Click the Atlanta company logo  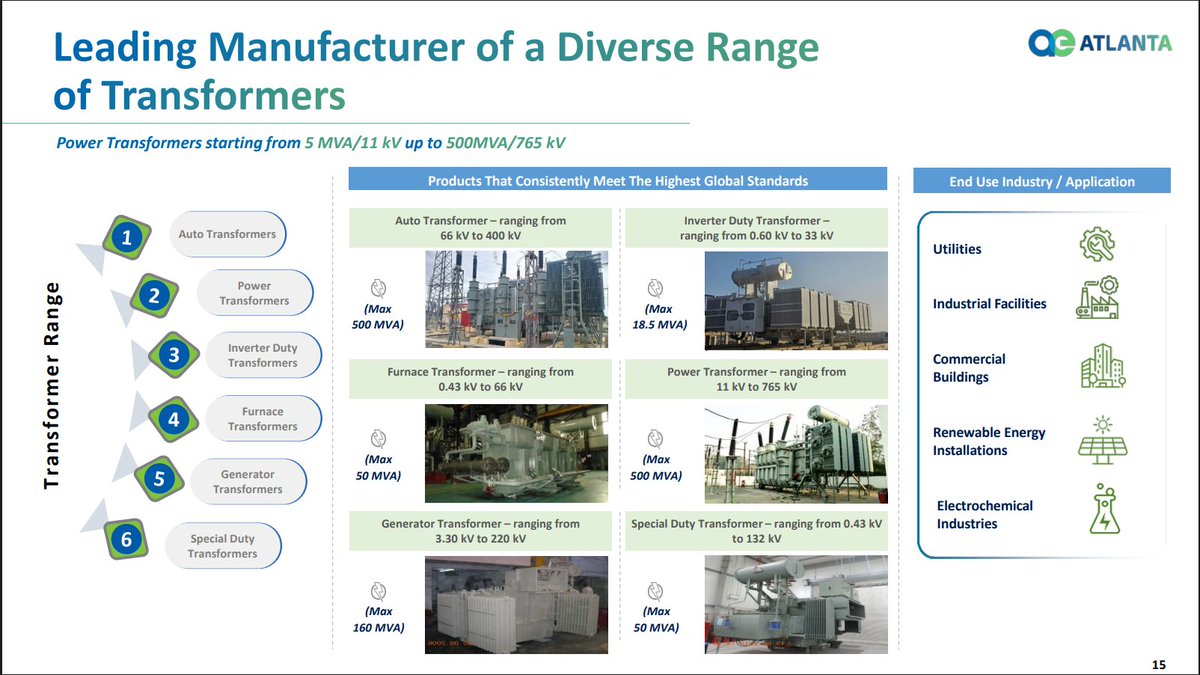click(x=1102, y=44)
